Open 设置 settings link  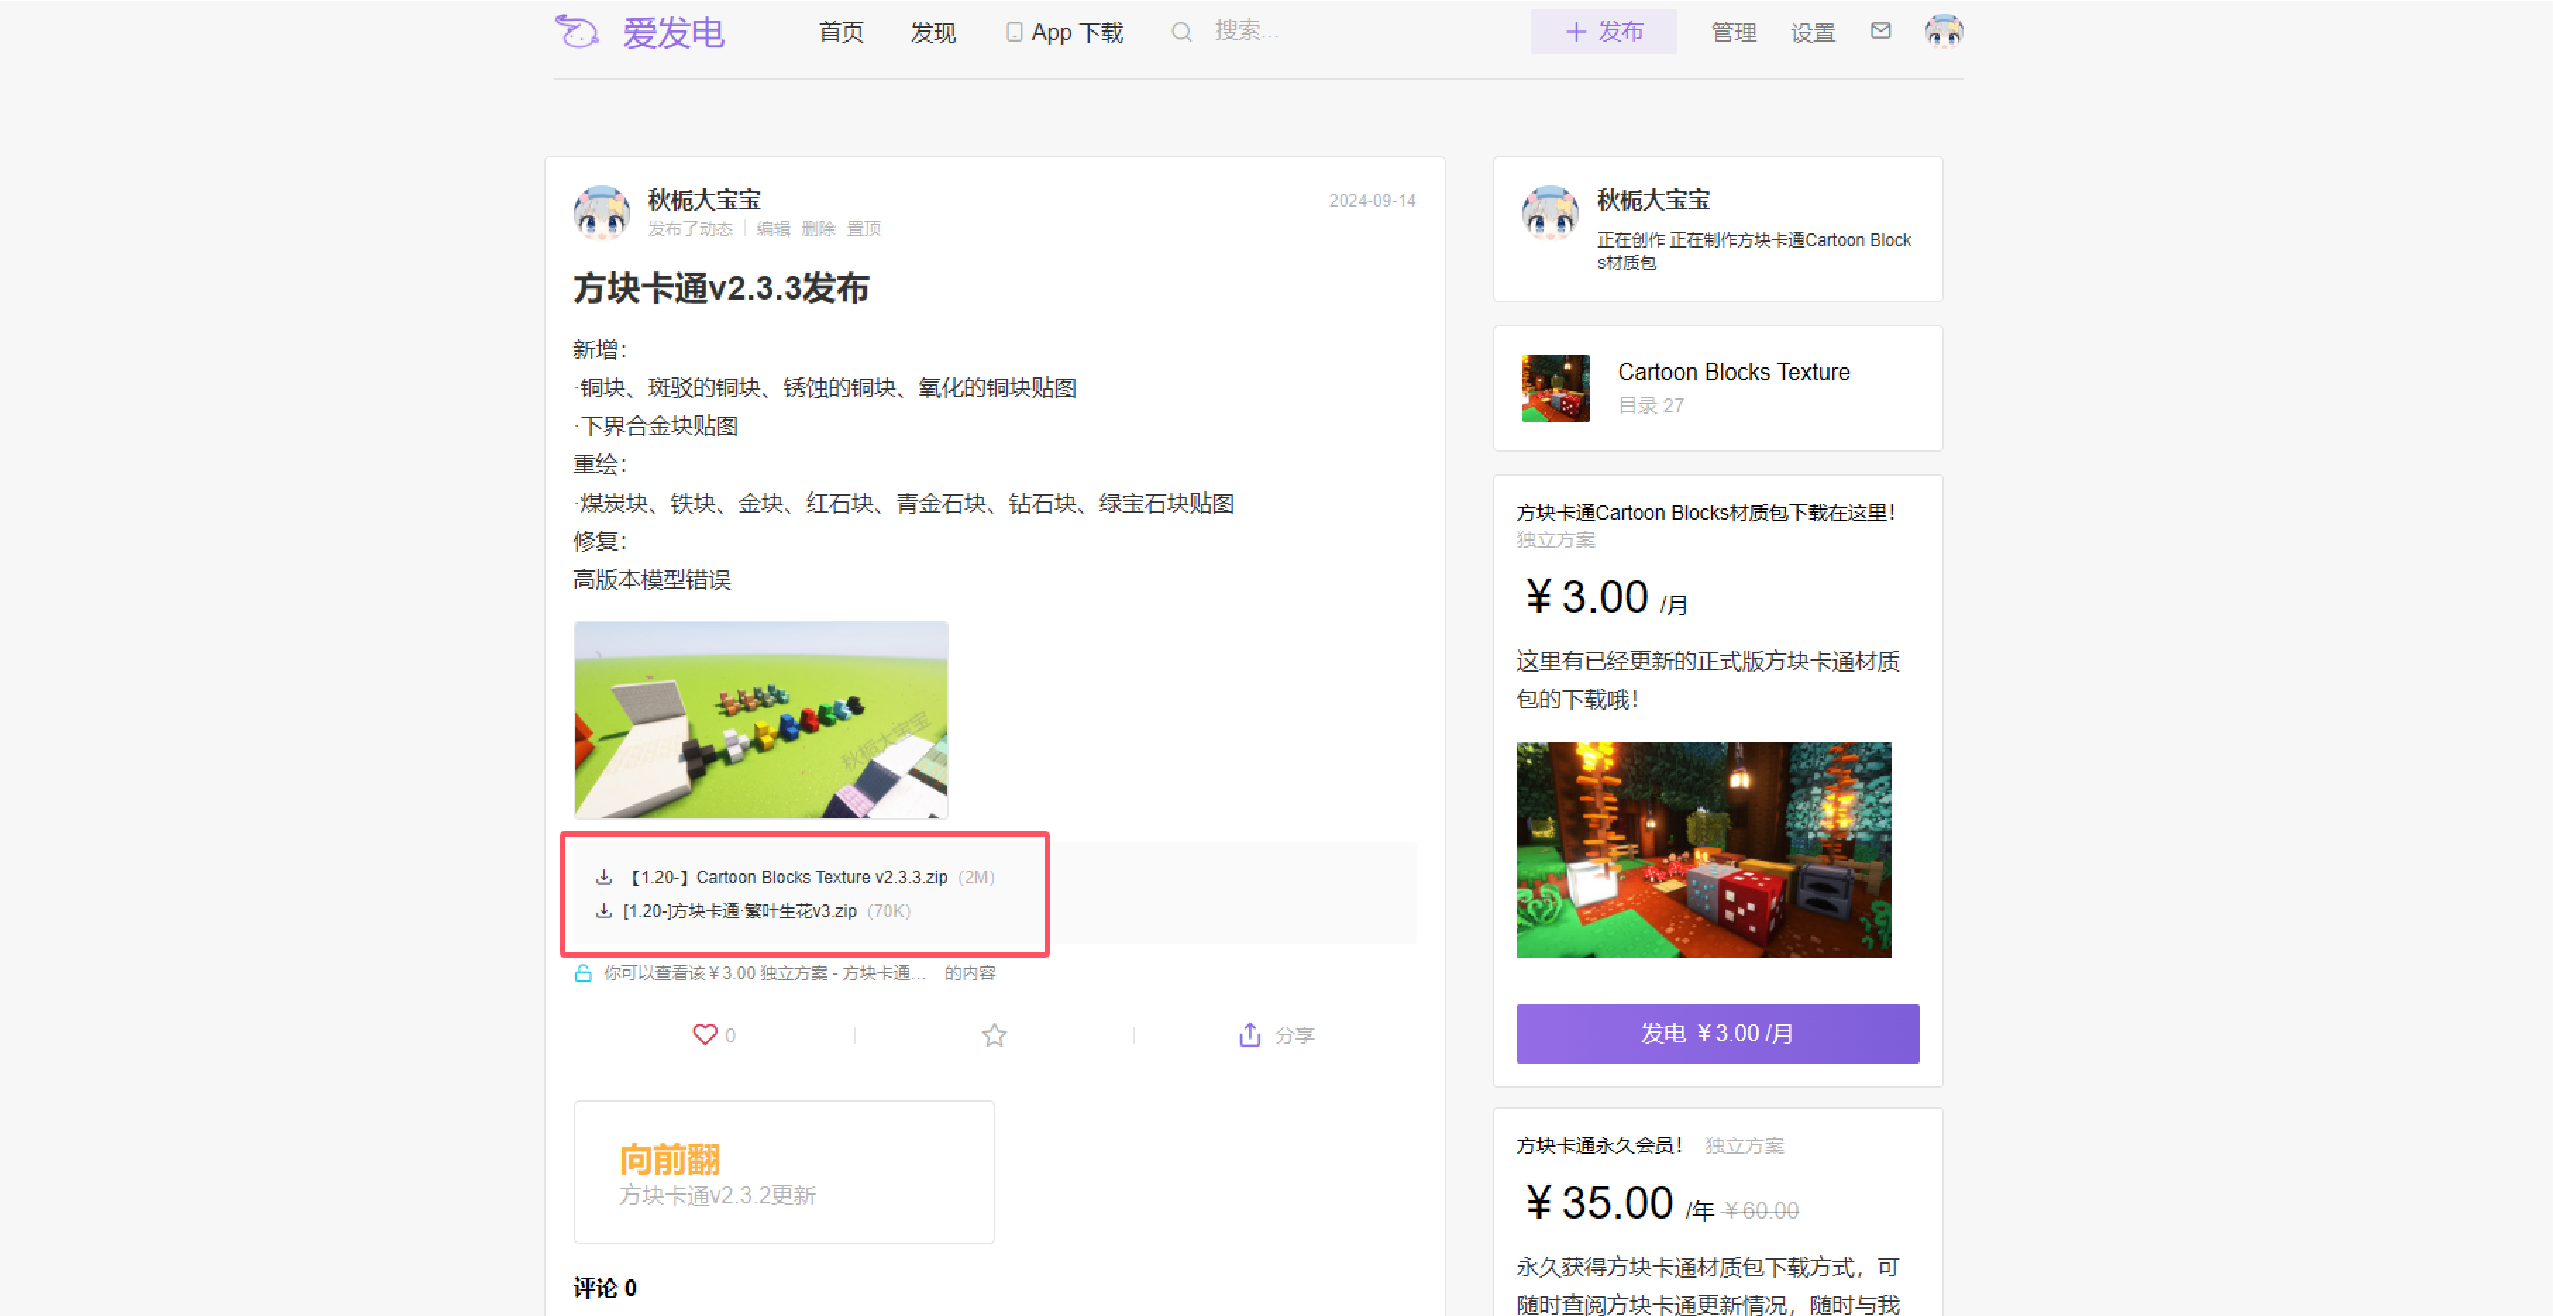tap(1813, 32)
